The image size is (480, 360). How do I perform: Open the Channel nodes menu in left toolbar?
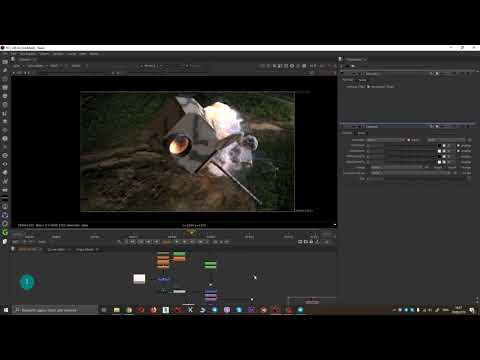point(5,87)
